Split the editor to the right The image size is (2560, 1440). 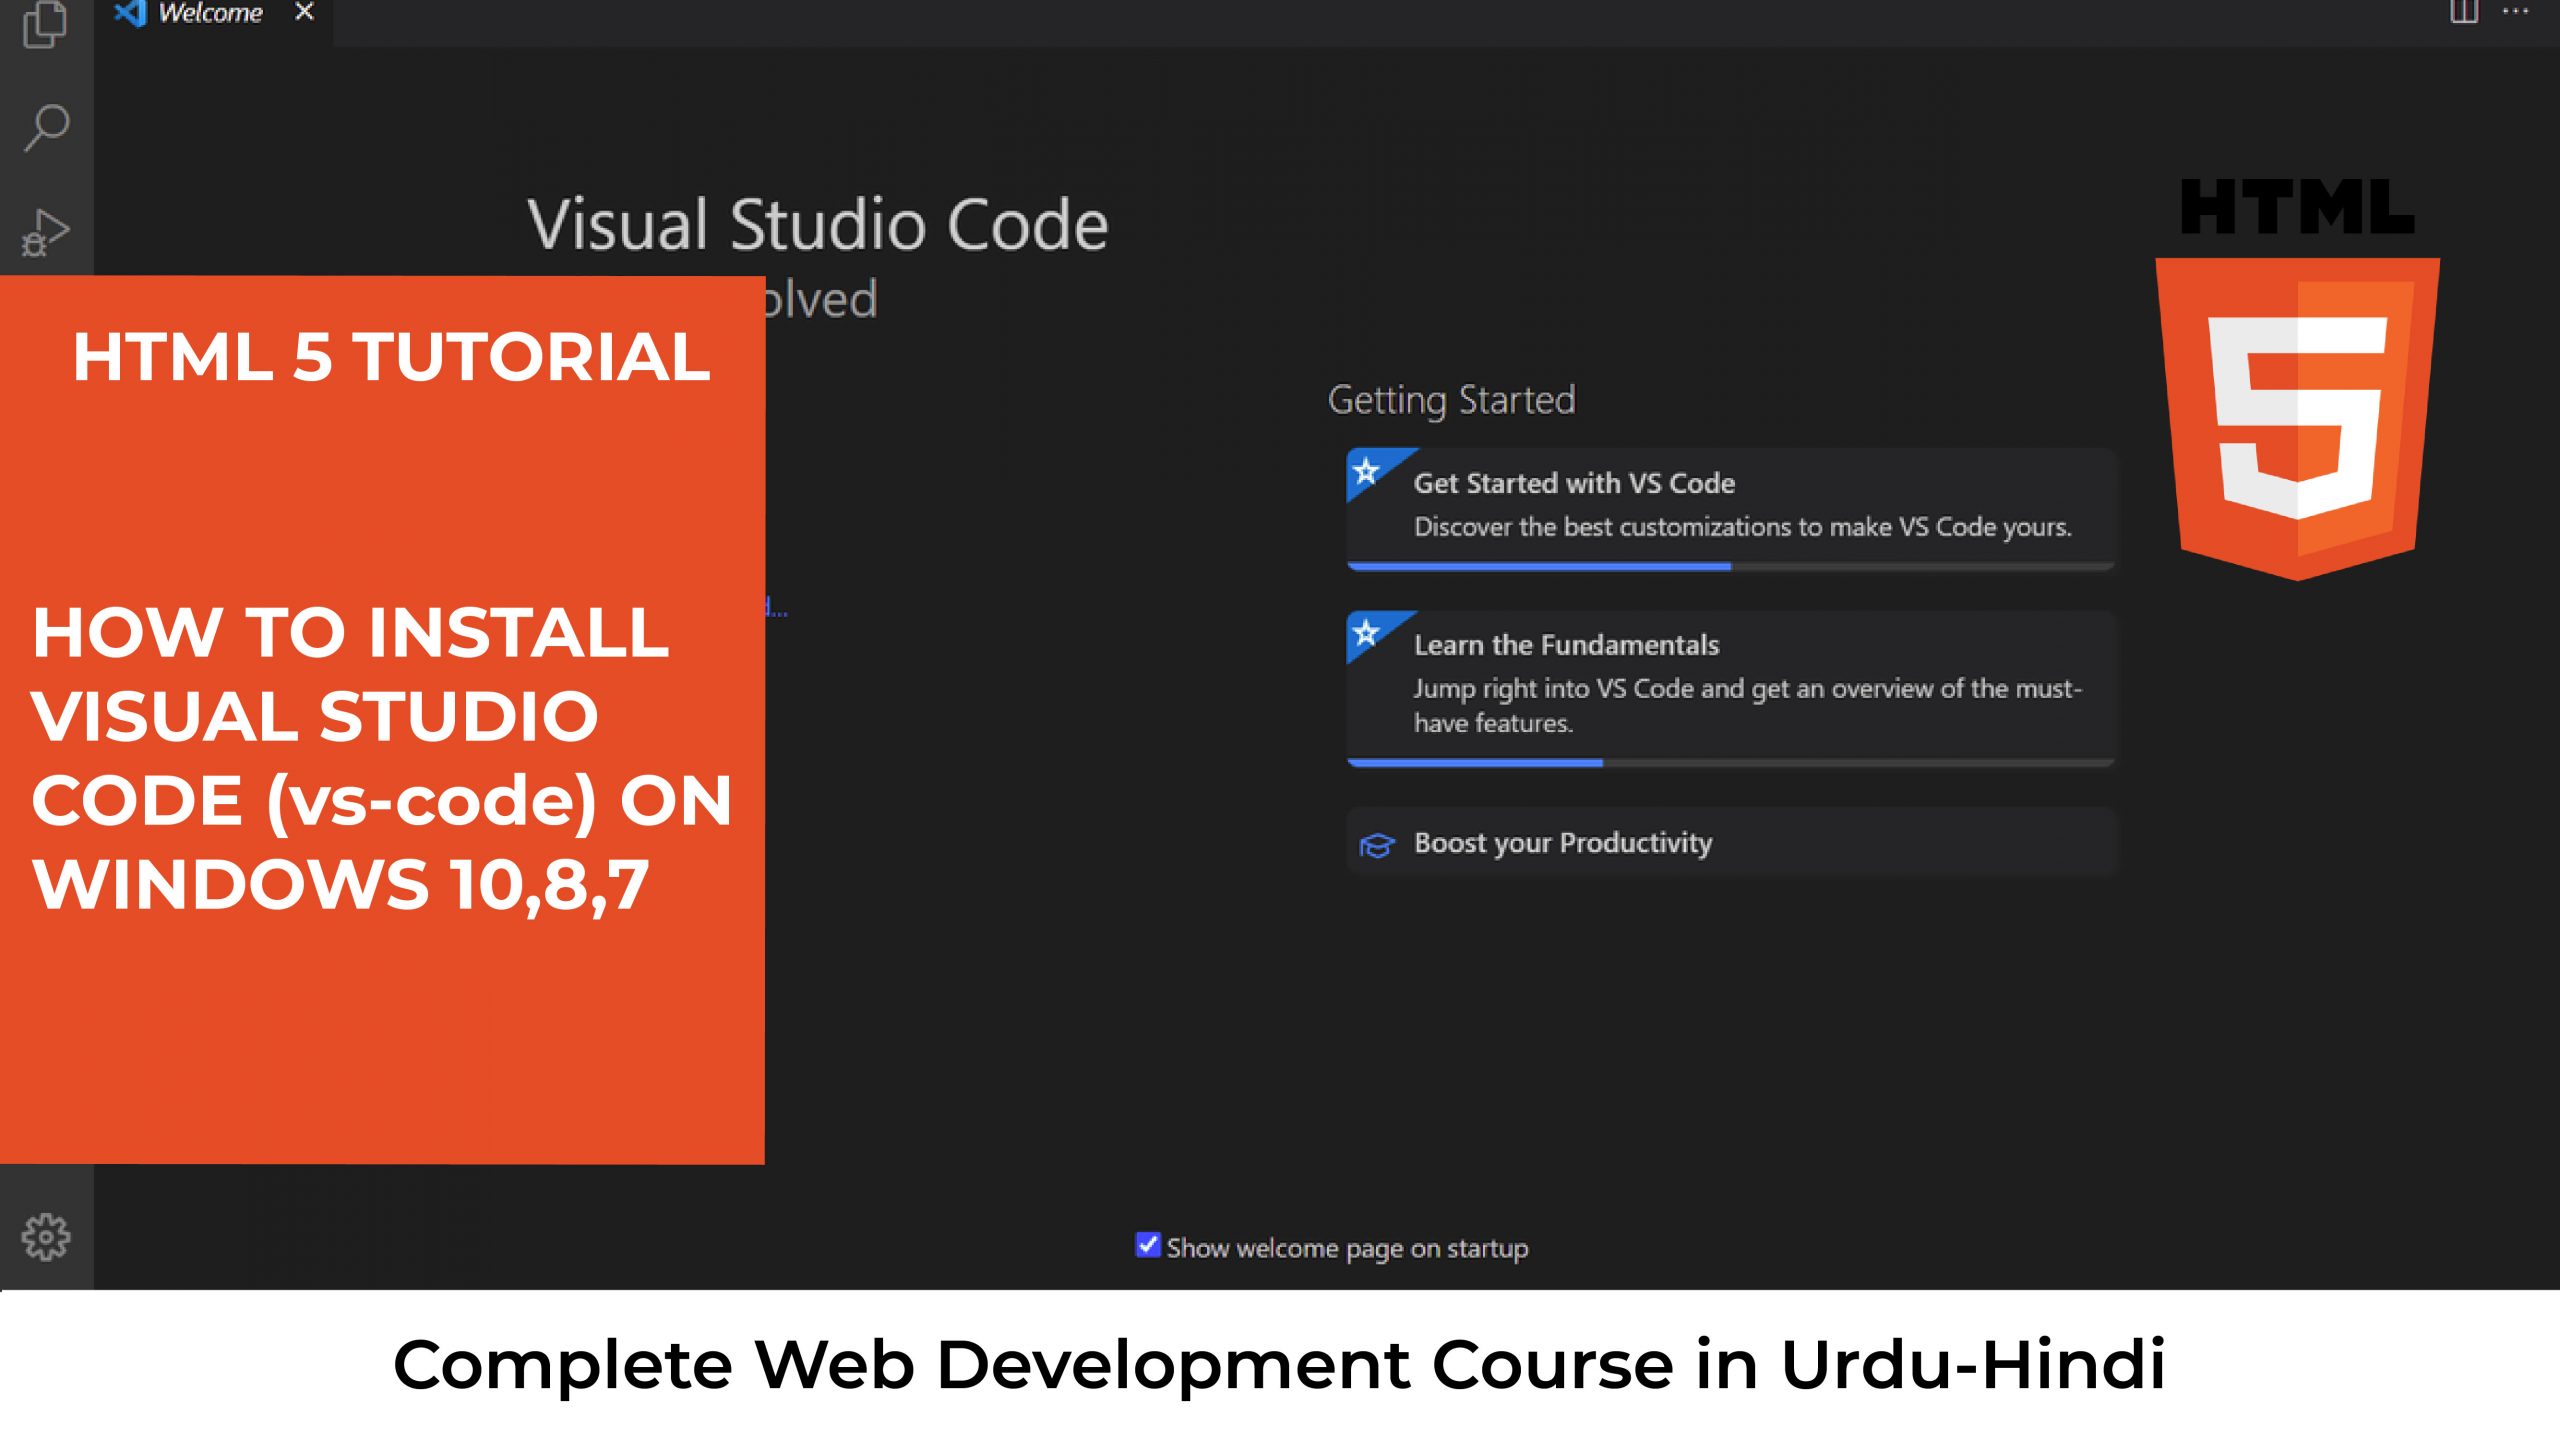[2464, 12]
